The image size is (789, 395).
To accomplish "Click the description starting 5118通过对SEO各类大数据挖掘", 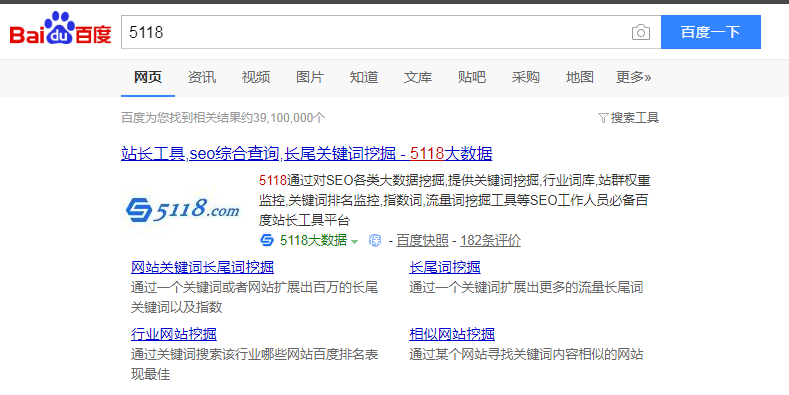I will 454,200.
